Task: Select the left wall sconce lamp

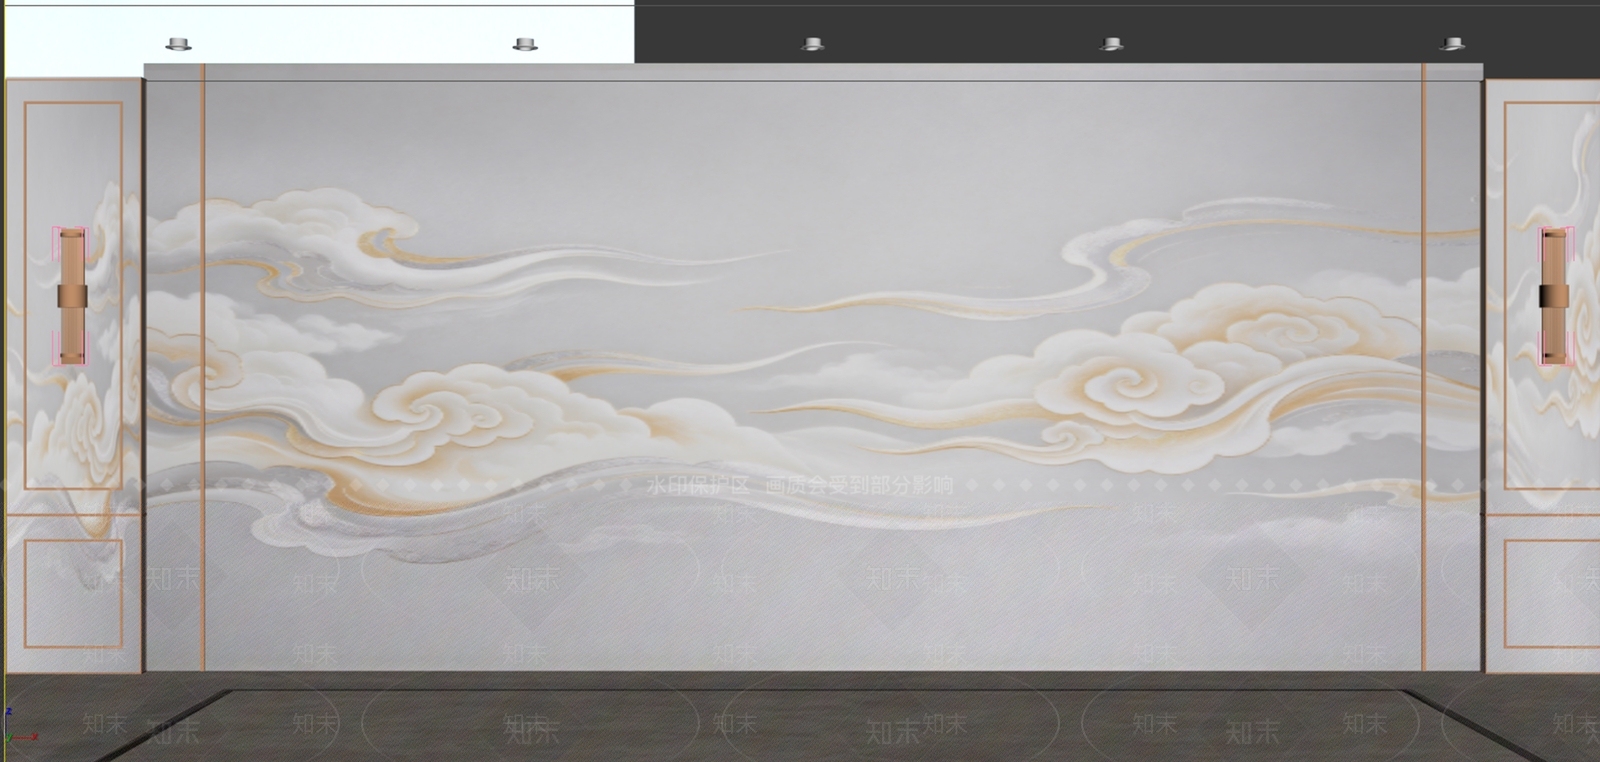Action: [71, 296]
